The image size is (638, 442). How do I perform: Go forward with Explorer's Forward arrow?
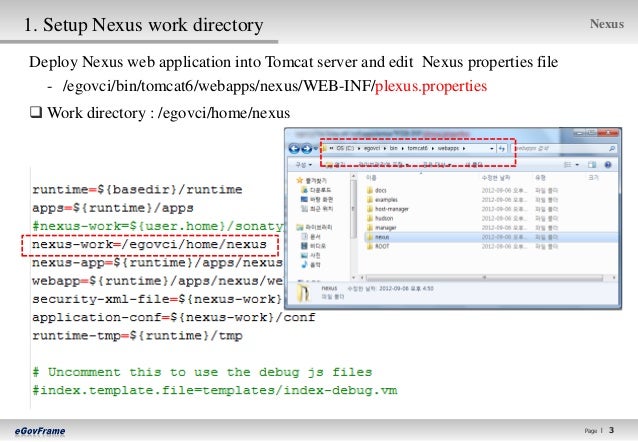click(x=306, y=149)
